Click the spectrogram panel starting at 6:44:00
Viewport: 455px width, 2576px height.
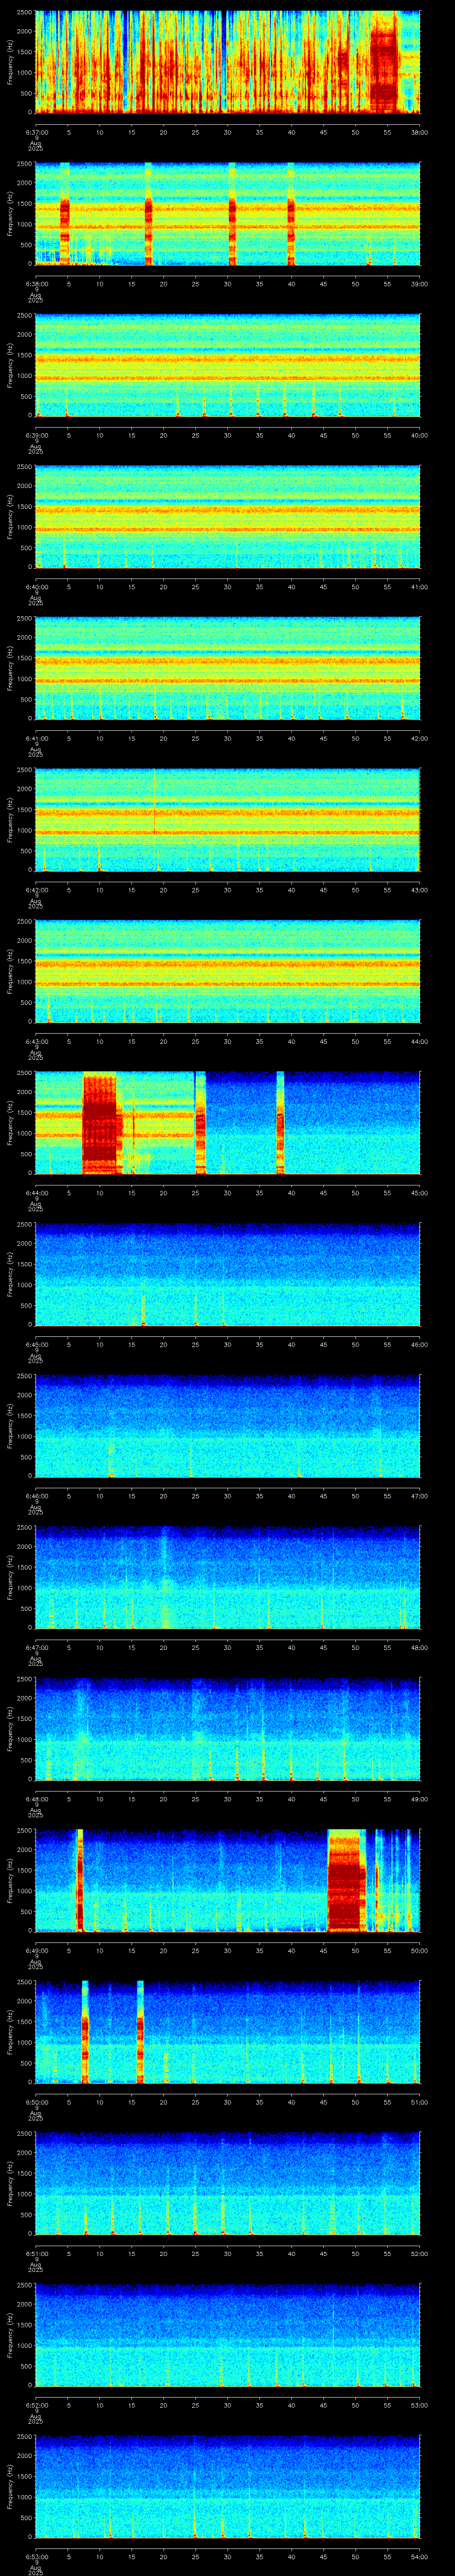[x=228, y=1123]
